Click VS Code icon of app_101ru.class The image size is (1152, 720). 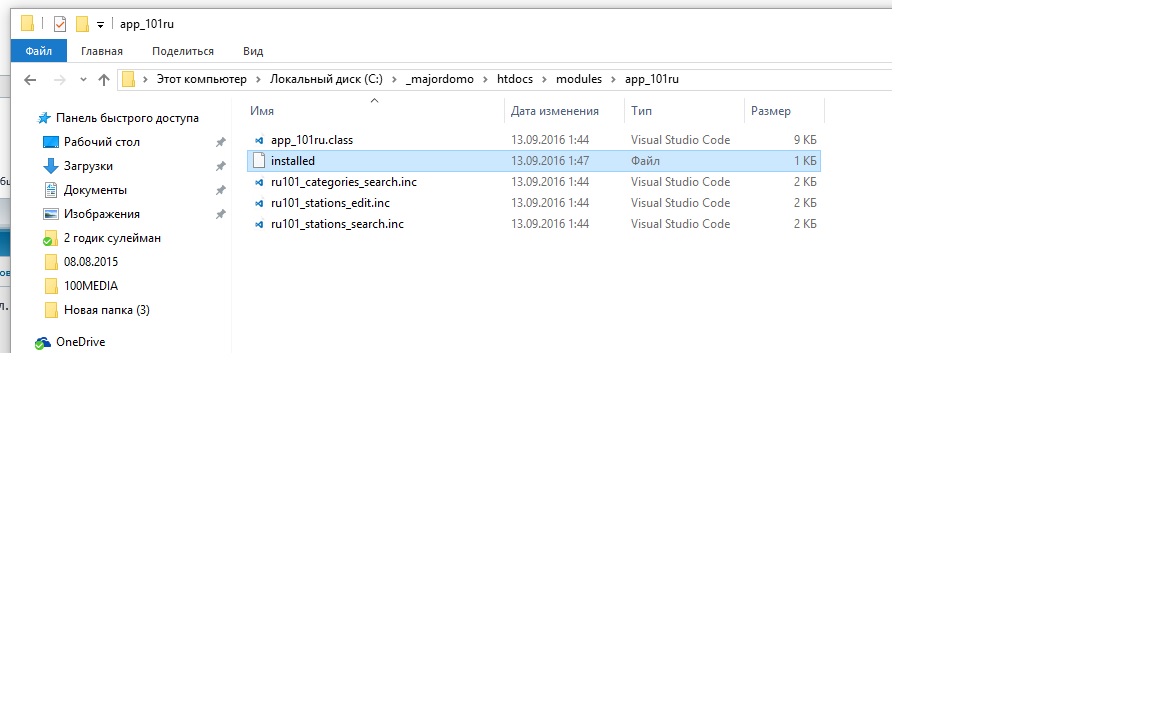[259, 140]
